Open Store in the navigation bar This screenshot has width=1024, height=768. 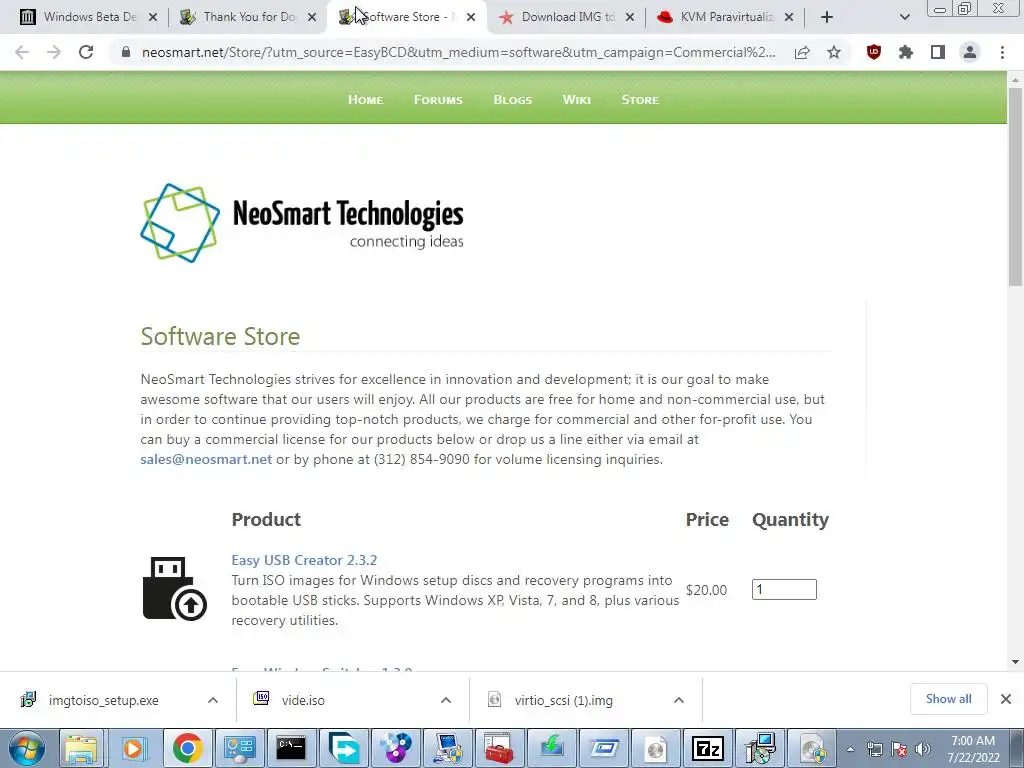click(x=640, y=100)
